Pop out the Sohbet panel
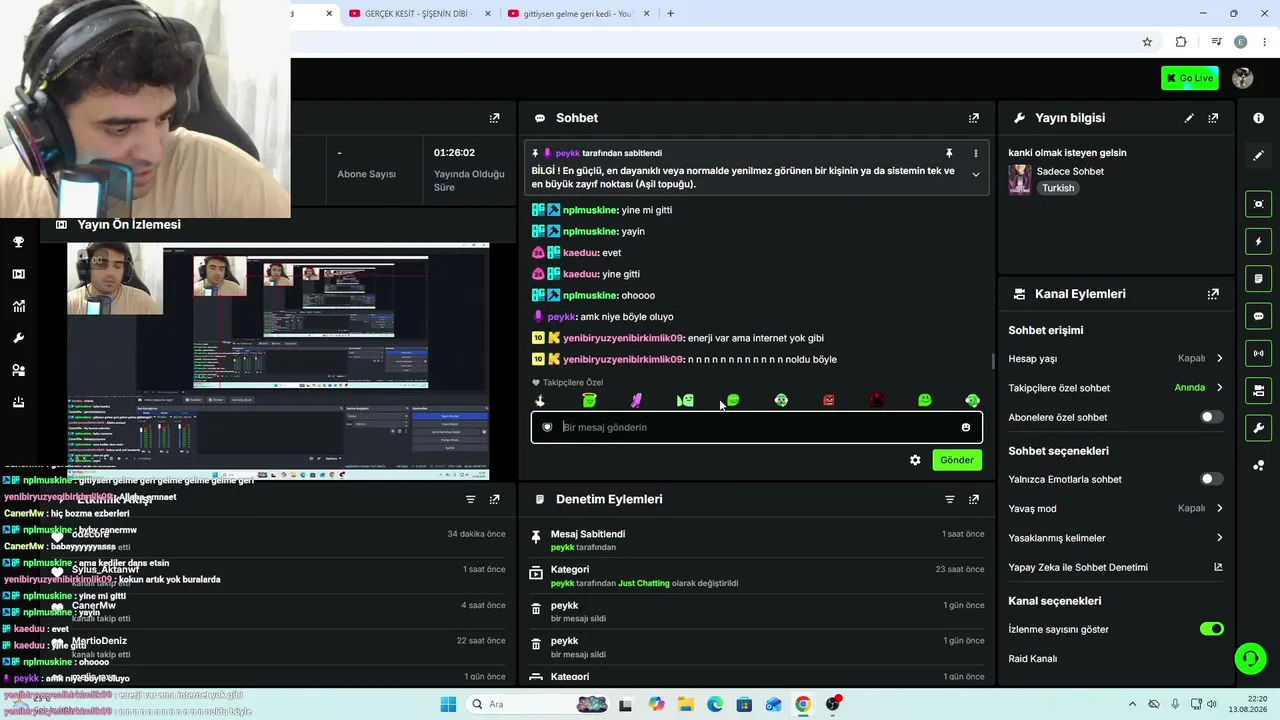This screenshot has height=720, width=1280. [x=973, y=118]
